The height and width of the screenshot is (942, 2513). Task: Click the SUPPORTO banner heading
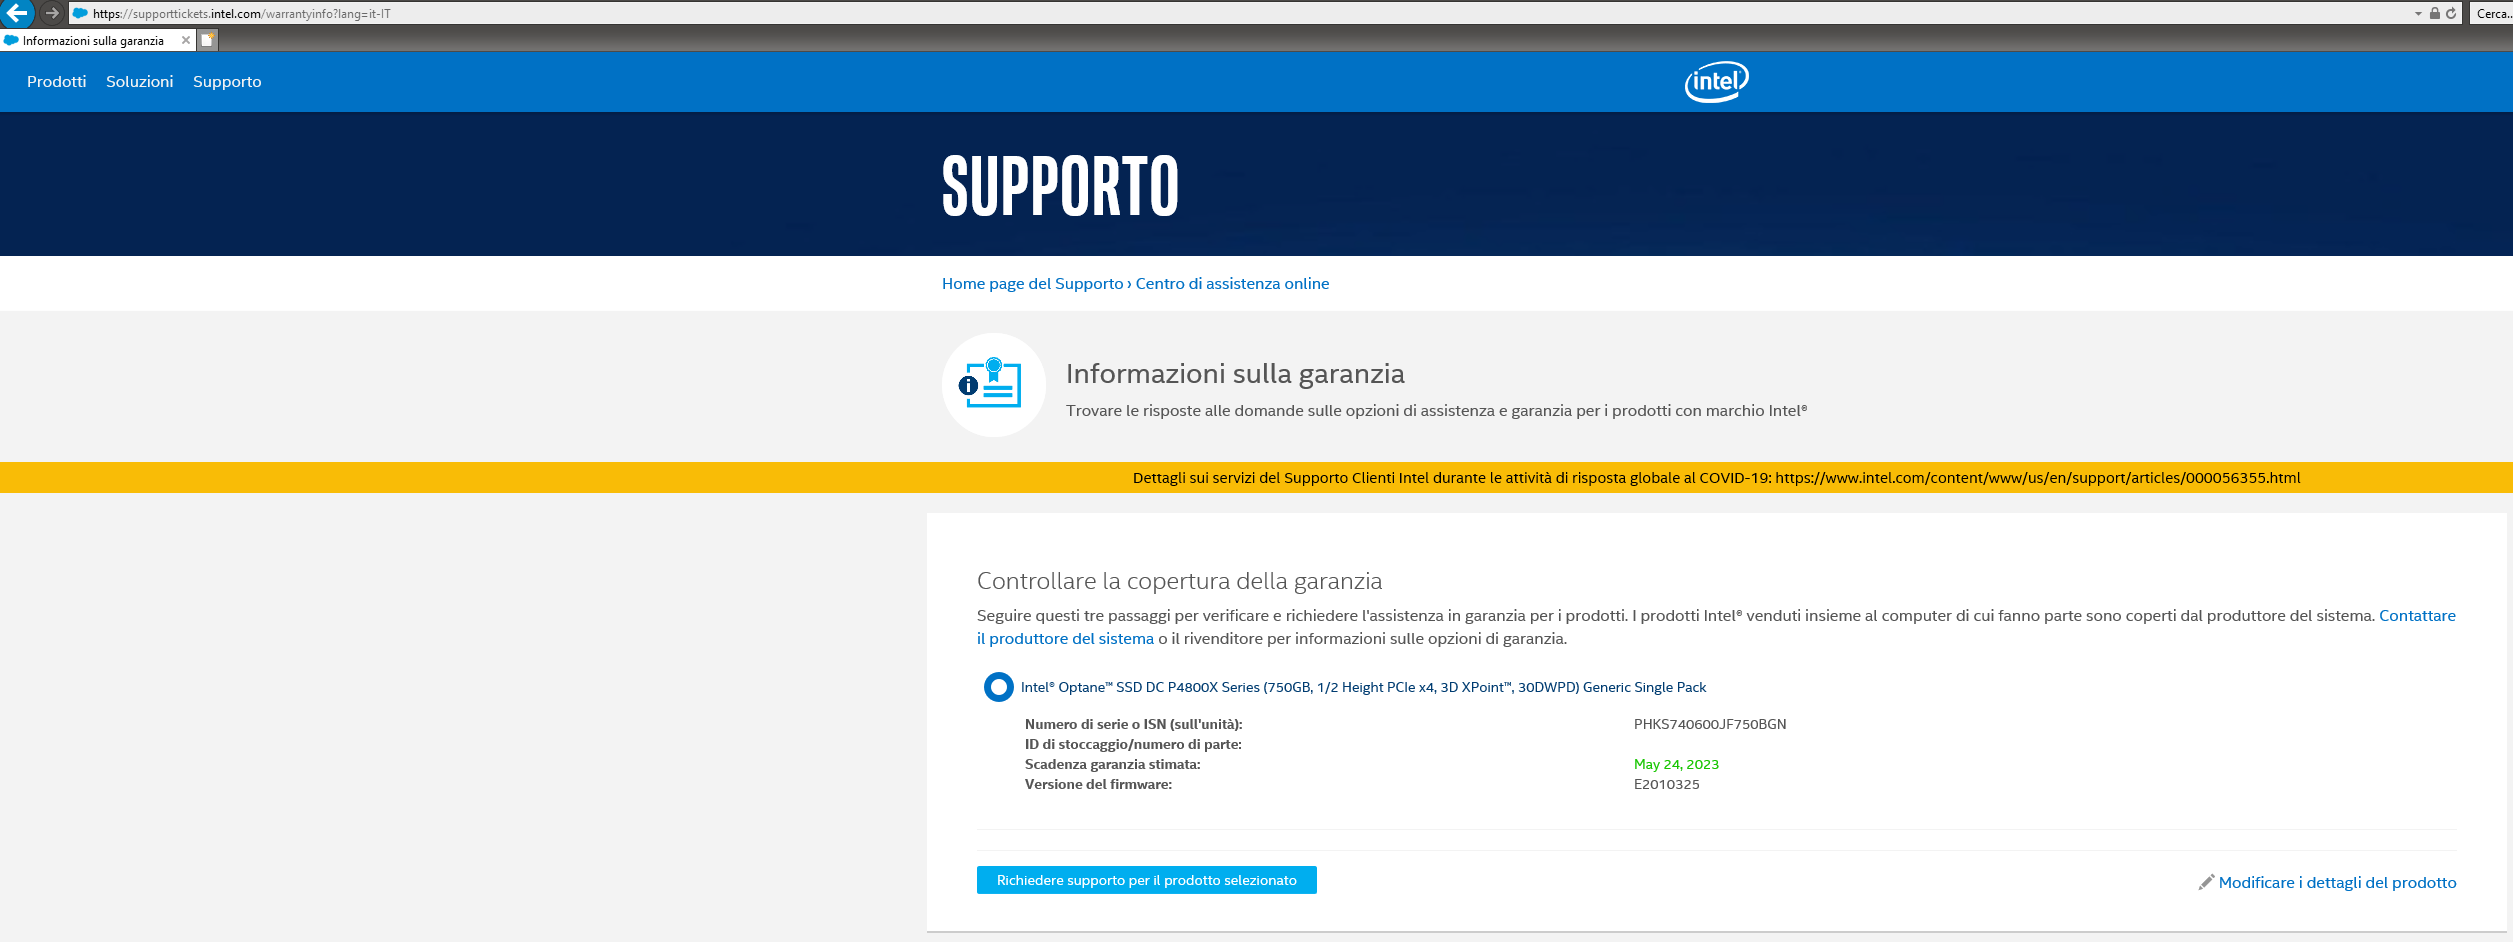(1060, 186)
